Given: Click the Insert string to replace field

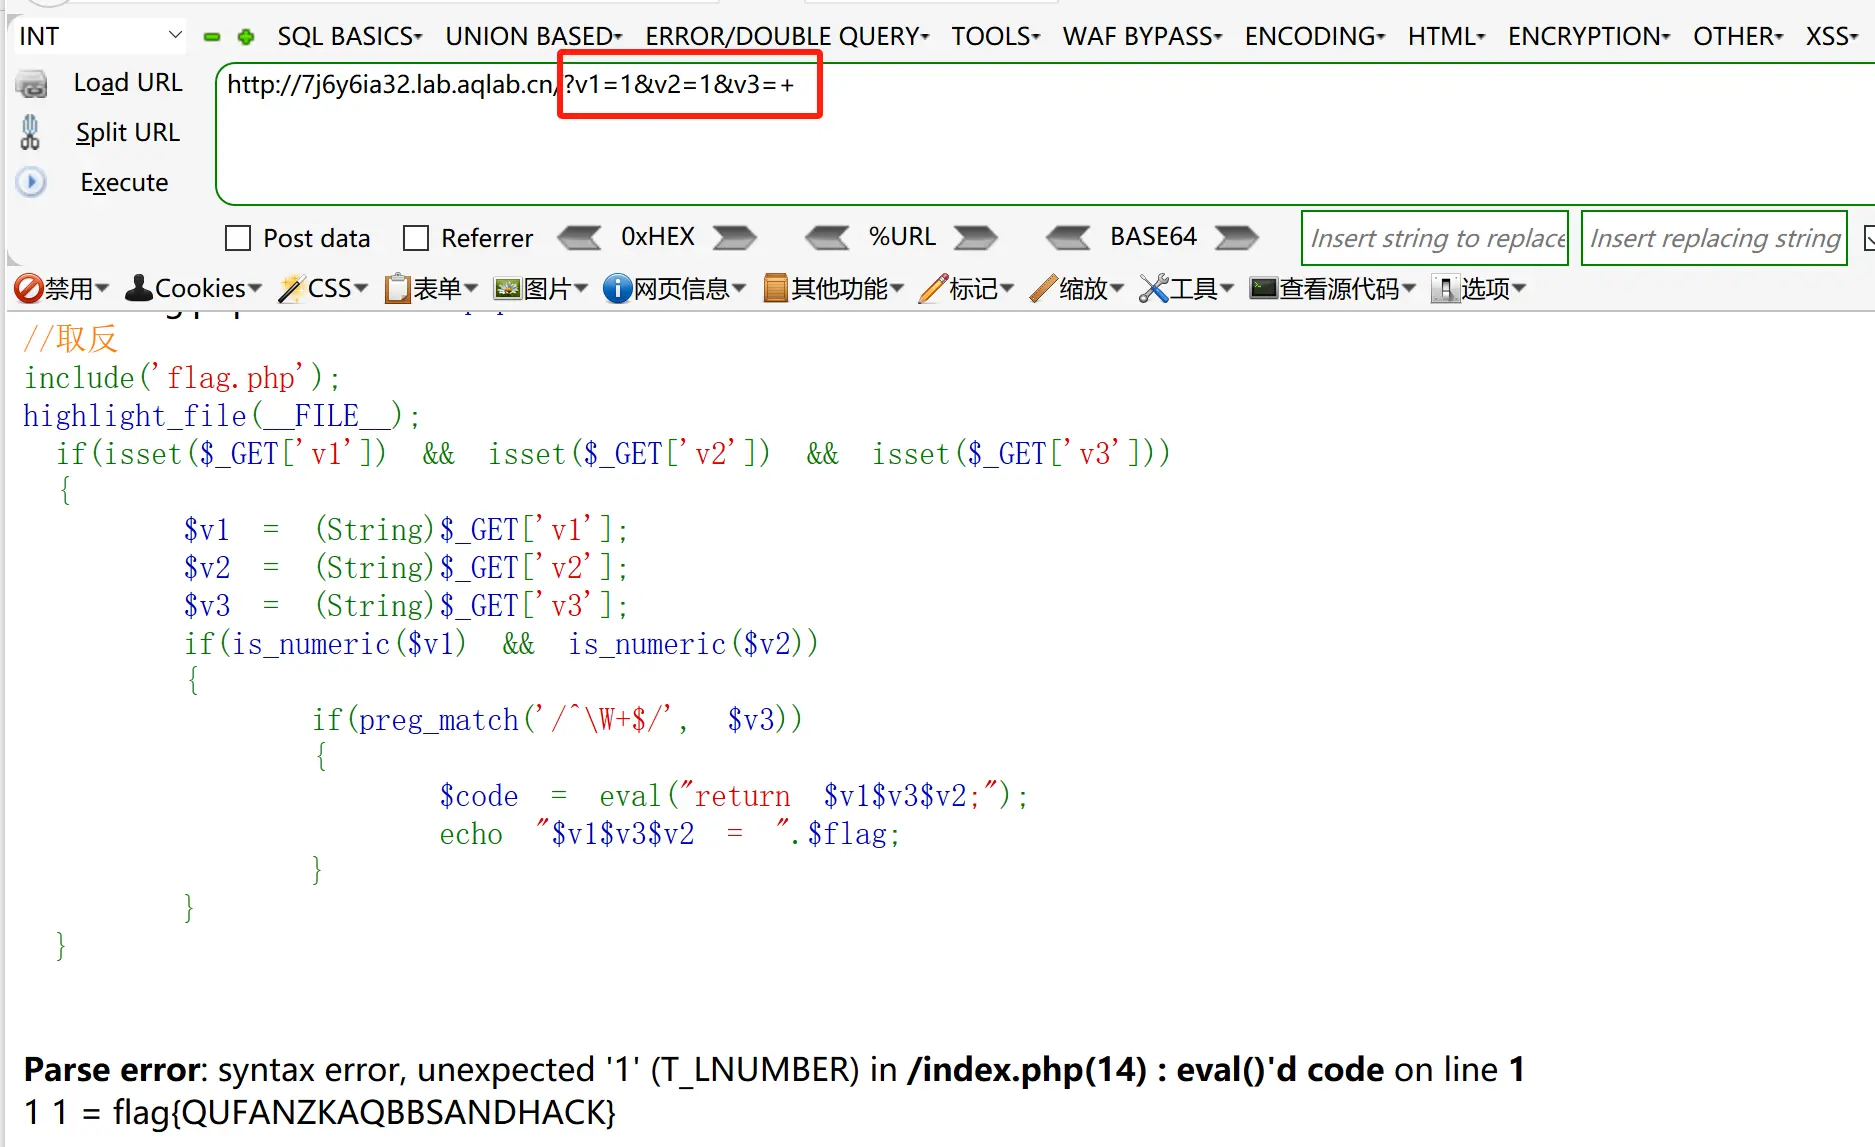Looking at the screenshot, I should pos(1434,238).
